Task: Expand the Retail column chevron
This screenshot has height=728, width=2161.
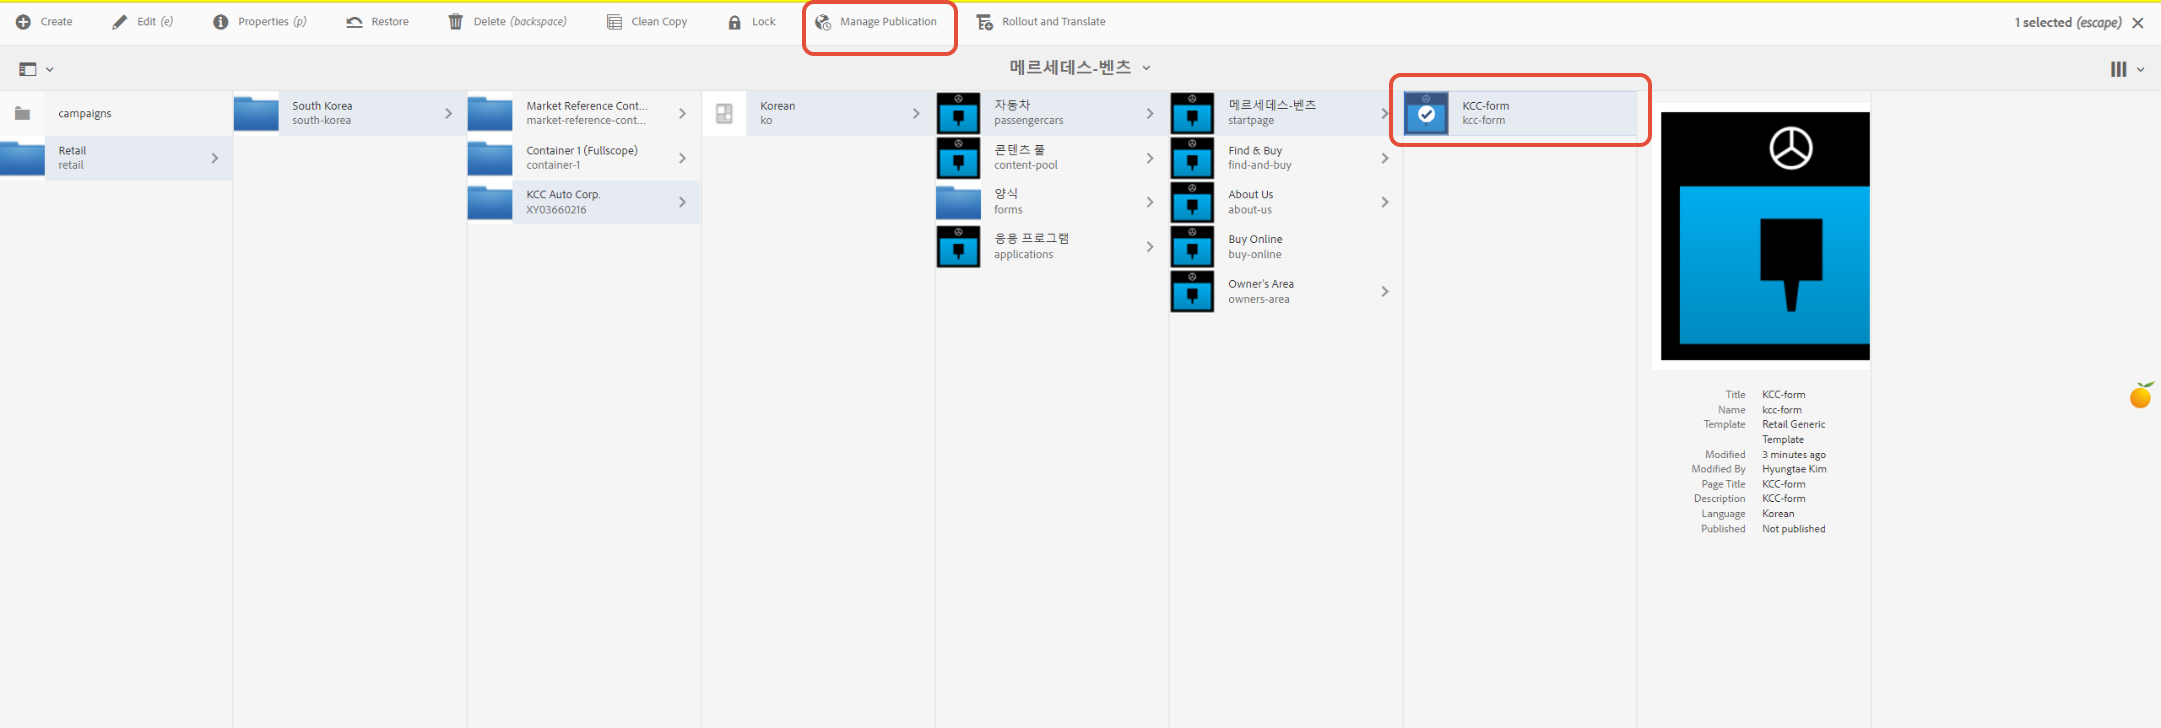Action: 215,158
